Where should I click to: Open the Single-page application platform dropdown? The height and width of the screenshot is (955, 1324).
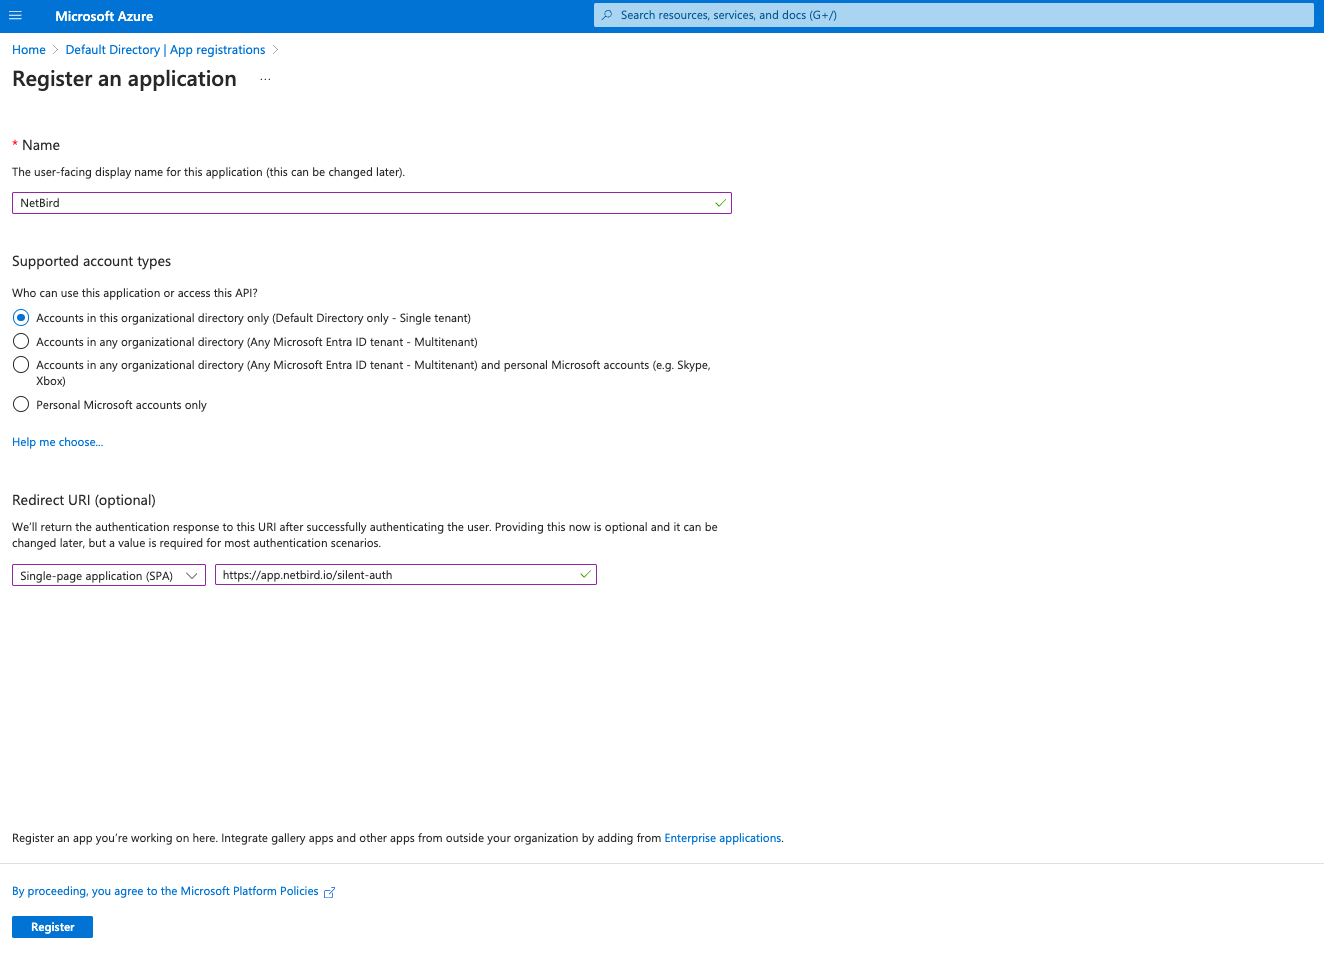tap(191, 575)
